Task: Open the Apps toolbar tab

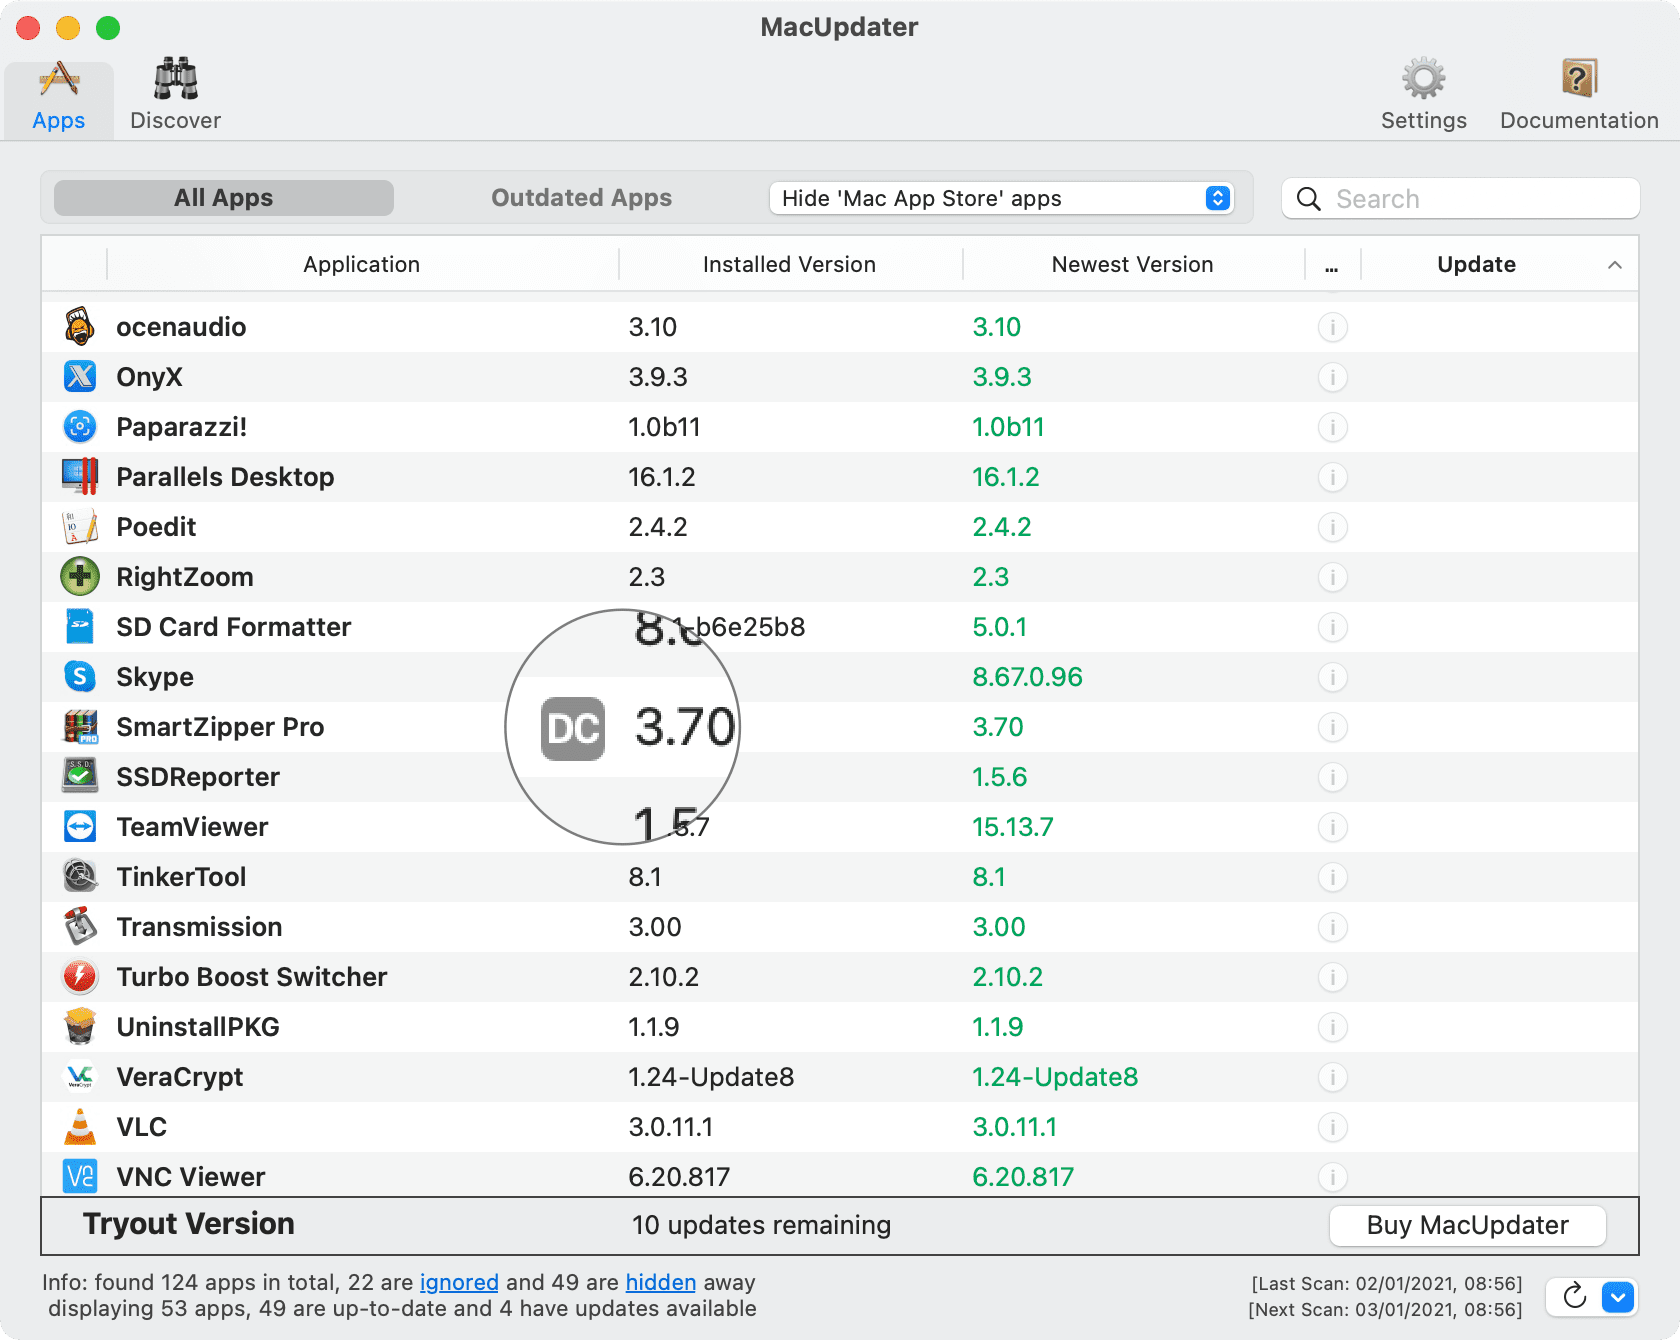Action: [x=59, y=98]
